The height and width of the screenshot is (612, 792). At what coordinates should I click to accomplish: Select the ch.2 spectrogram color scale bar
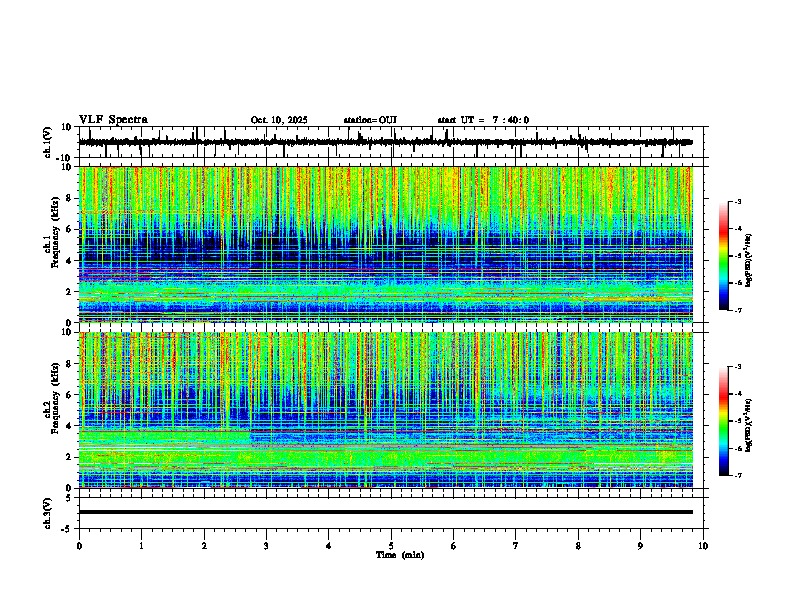723,421
